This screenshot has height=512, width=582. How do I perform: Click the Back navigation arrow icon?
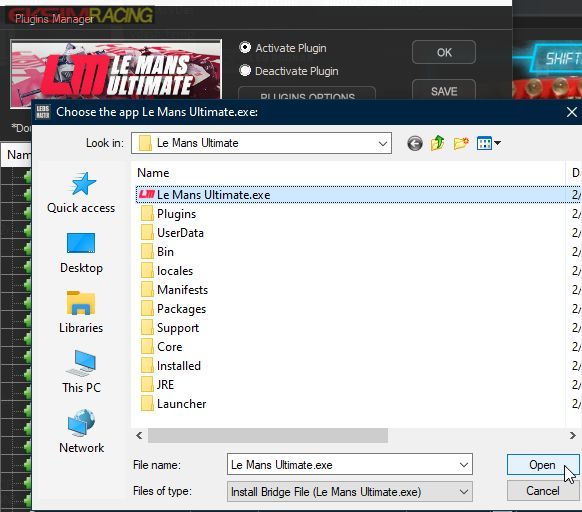coord(415,143)
